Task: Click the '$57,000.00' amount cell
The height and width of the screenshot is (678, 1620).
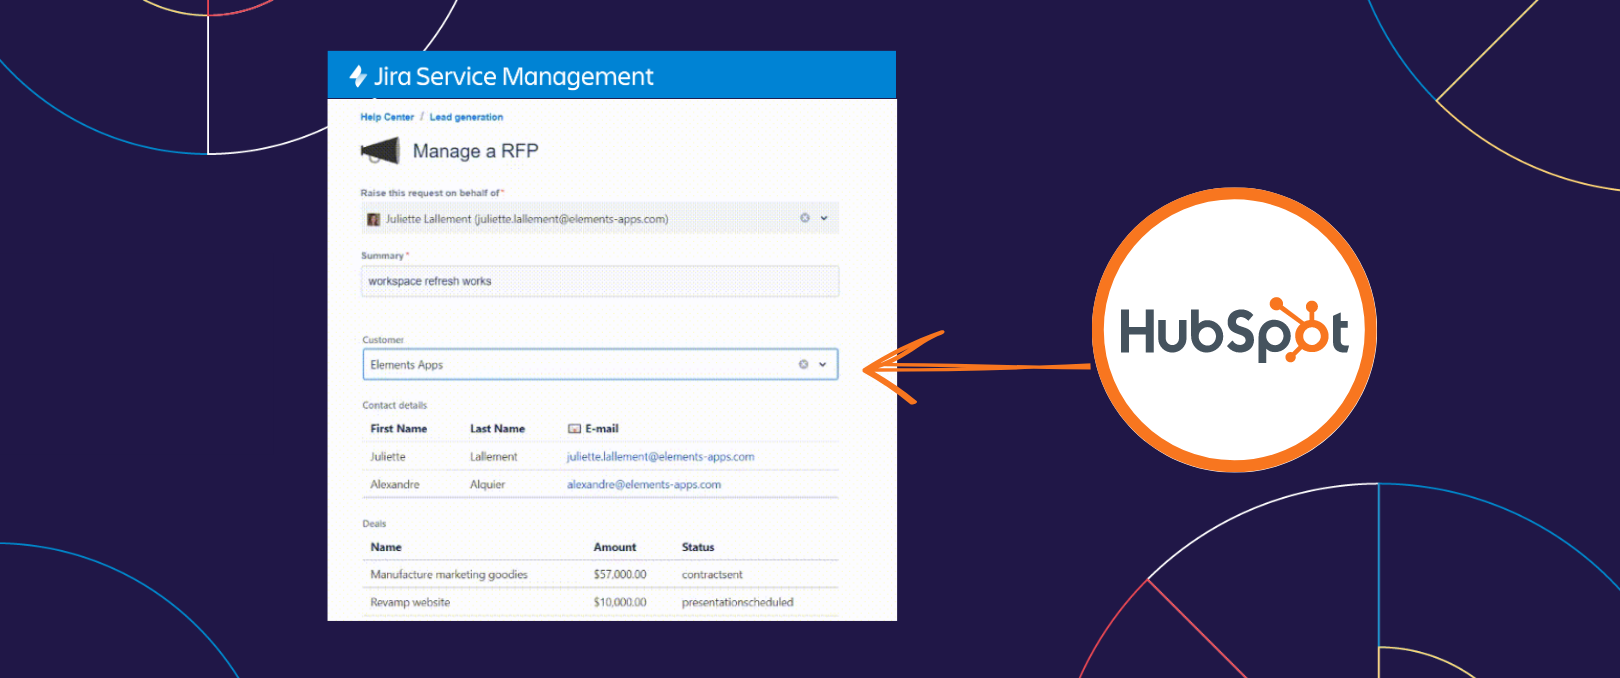Action: pos(620,575)
